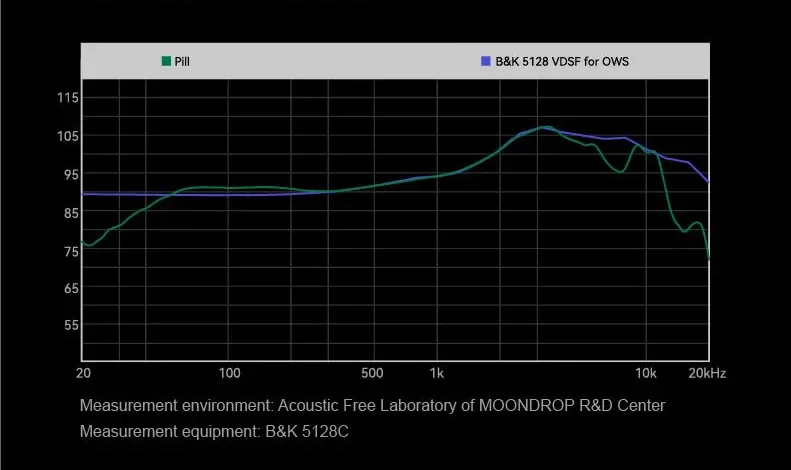Screen dimensions: 791x470
Task: Click the blue B&K 5128 legend square
Action: [486, 61]
